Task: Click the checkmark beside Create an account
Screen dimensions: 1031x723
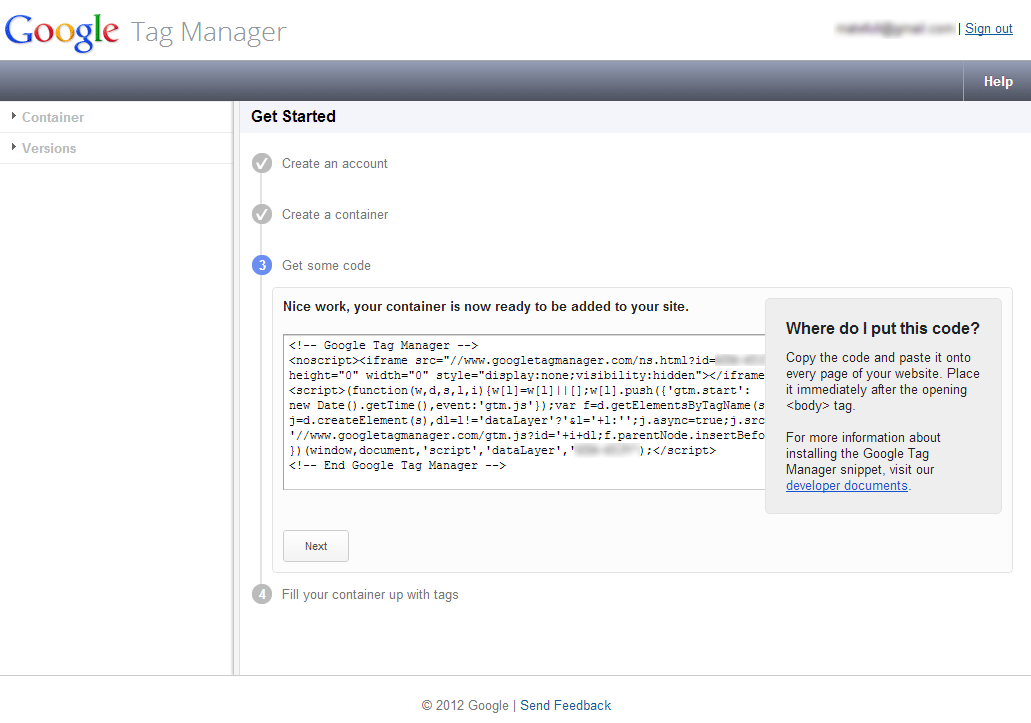Action: click(262, 163)
